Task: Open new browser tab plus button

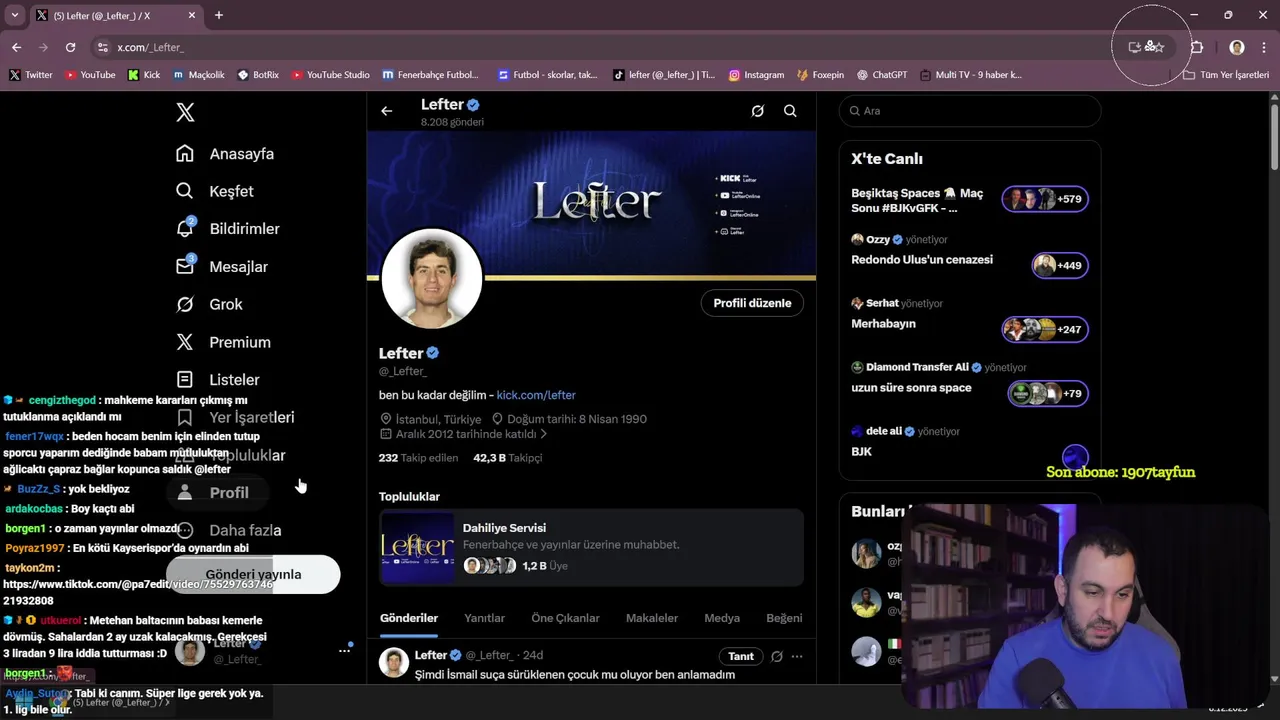Action: 218,15
